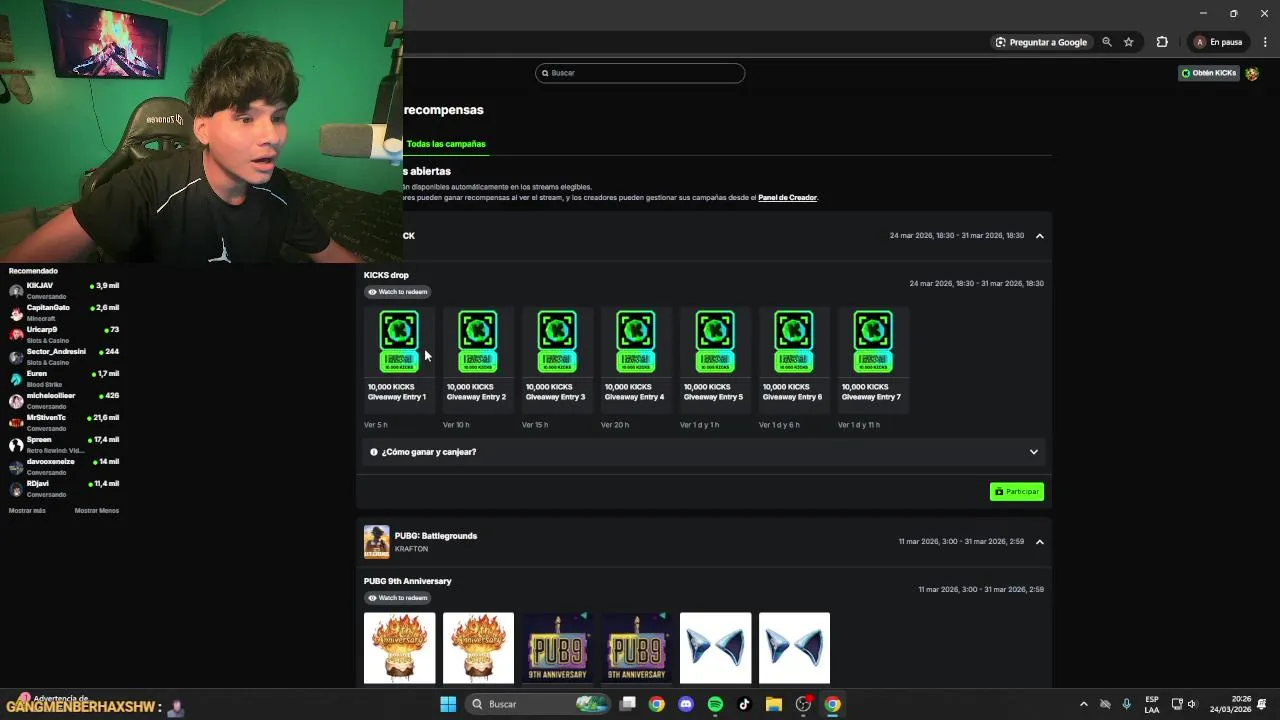Viewport: 1280px width, 720px height.
Task: Open Uricarp9's channel in Recomendado
Action: [x=64, y=335]
